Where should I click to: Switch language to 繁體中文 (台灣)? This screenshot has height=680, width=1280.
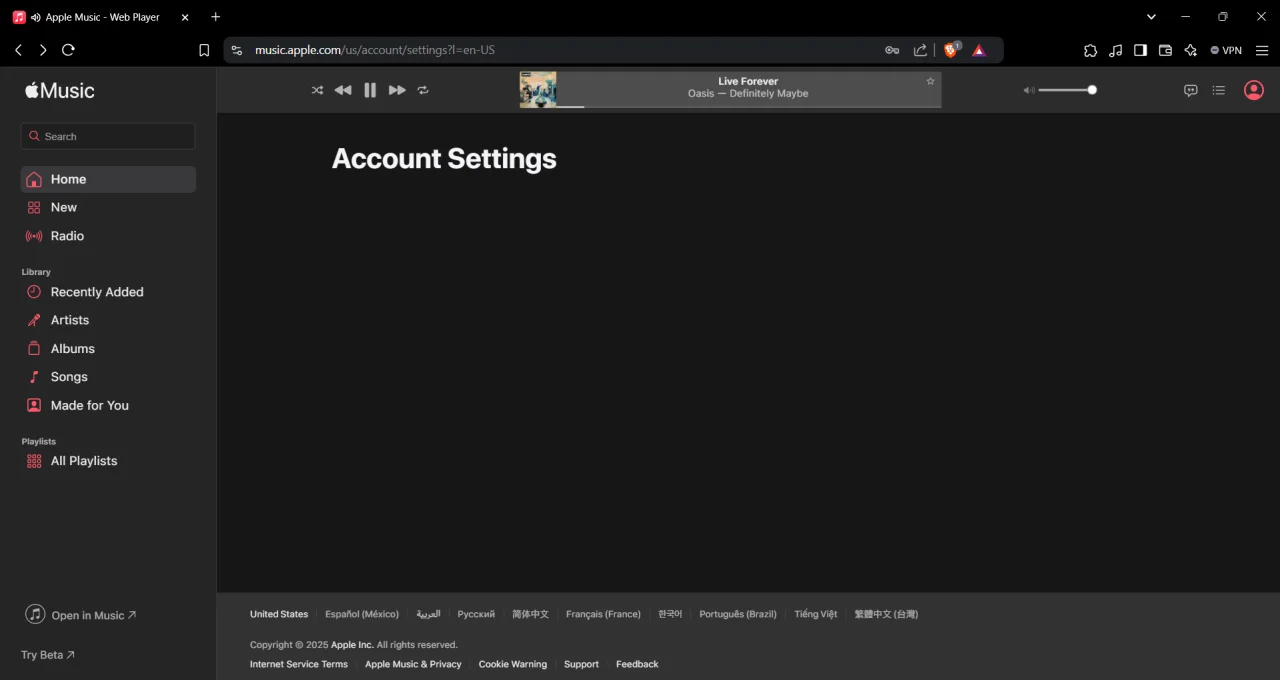click(886, 614)
